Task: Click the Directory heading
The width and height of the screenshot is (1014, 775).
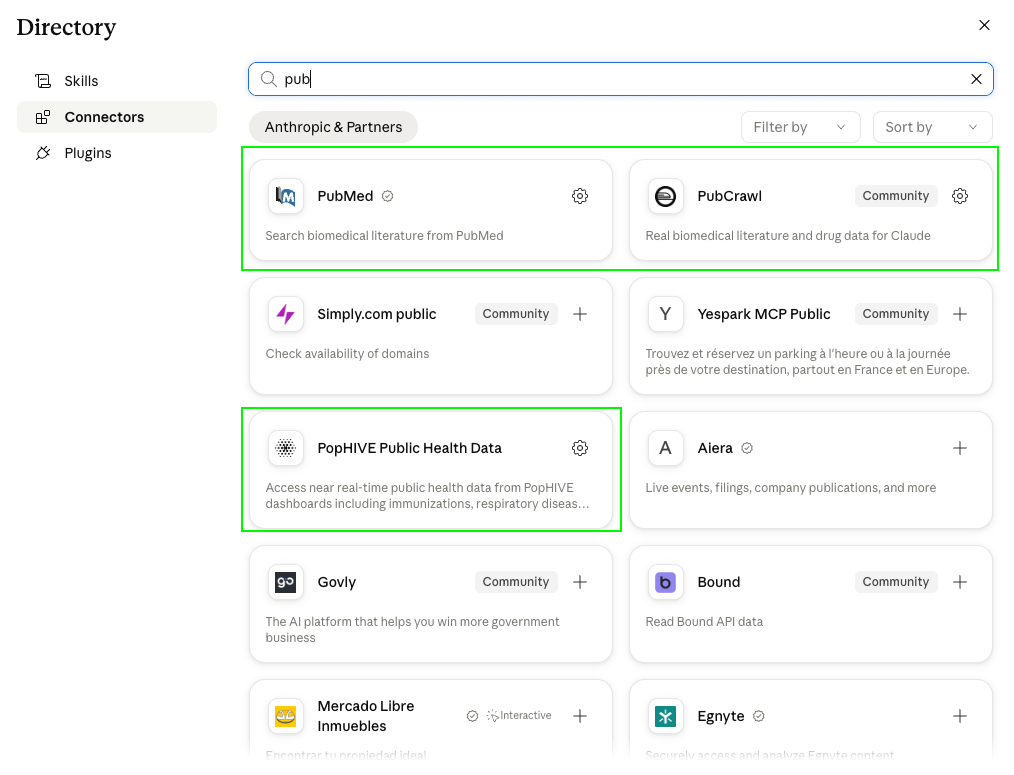Action: [x=66, y=27]
